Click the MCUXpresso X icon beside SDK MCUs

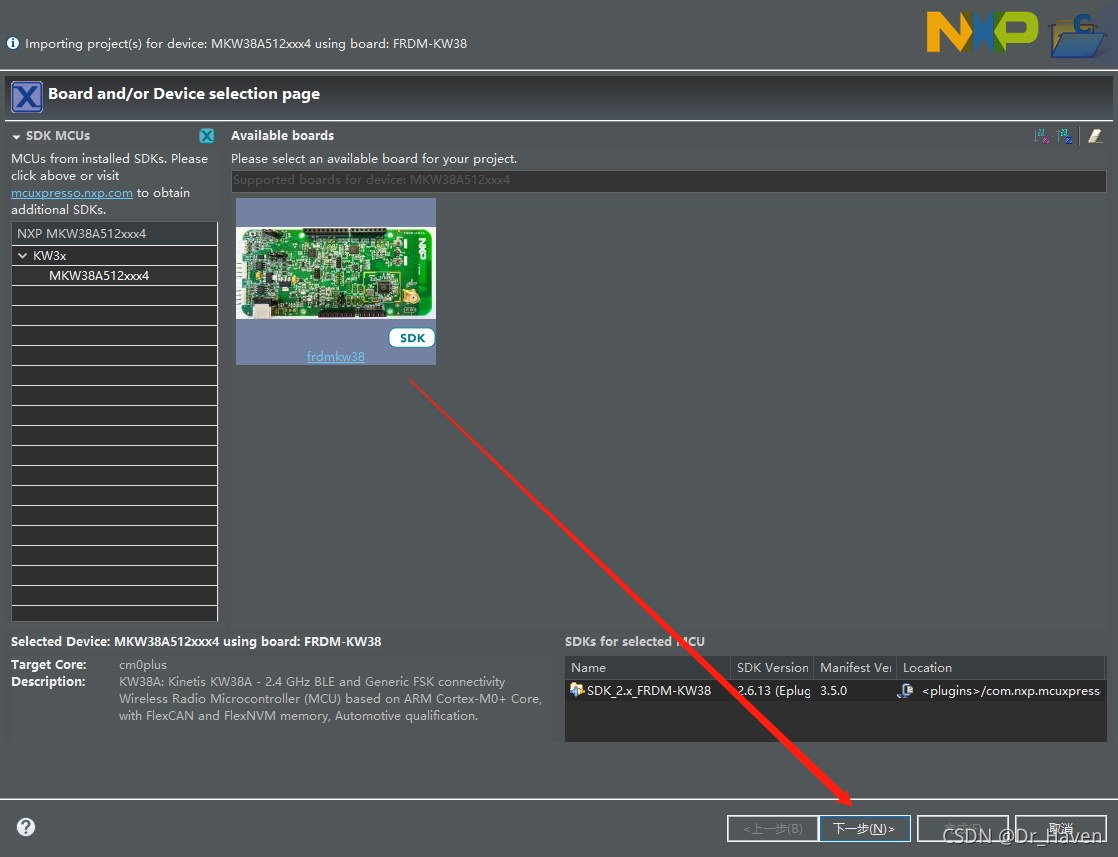207,135
